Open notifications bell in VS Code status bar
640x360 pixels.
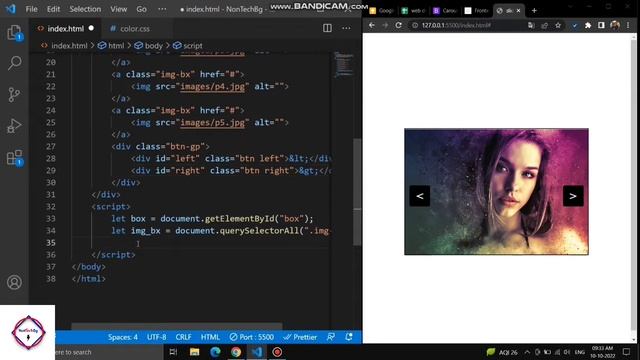[x=349, y=337]
